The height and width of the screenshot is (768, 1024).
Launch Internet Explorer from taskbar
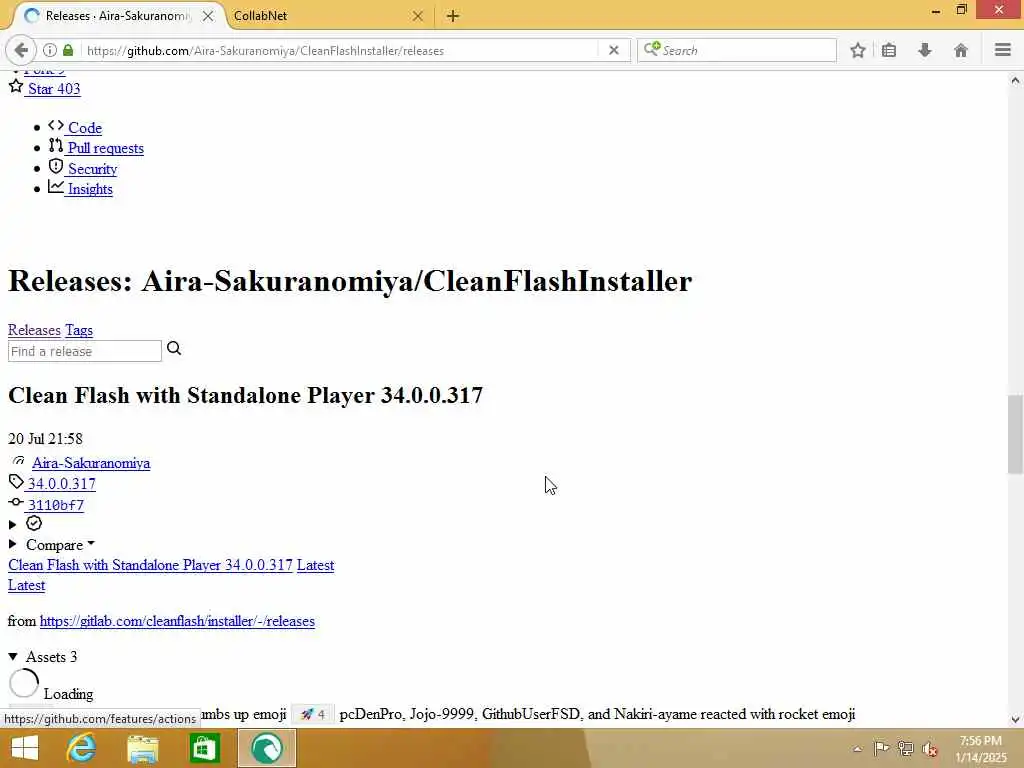[x=82, y=748]
